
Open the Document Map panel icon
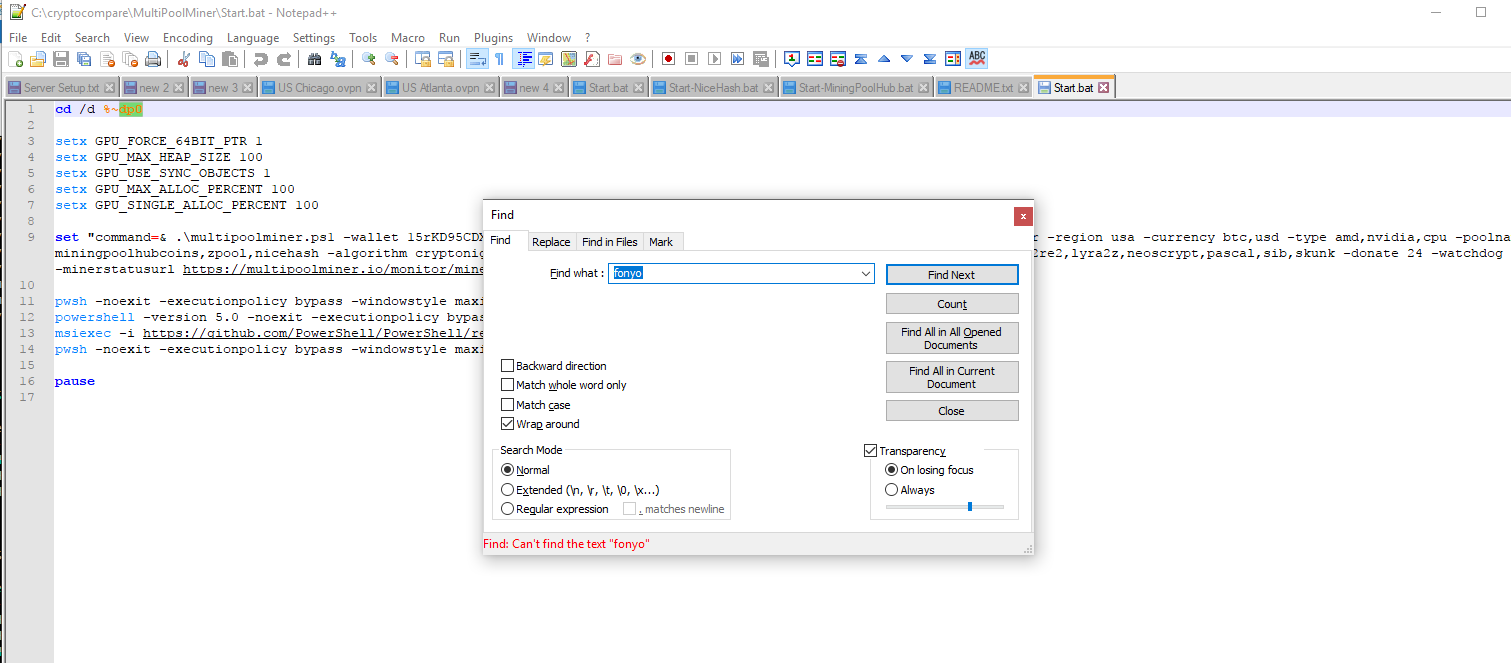coord(568,58)
